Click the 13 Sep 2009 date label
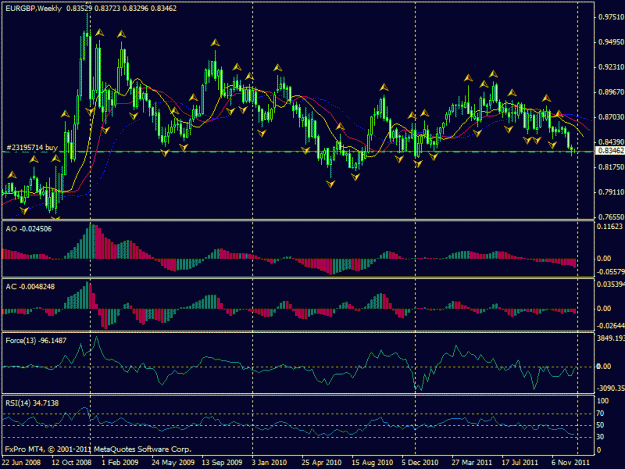 pyautogui.click(x=222, y=463)
